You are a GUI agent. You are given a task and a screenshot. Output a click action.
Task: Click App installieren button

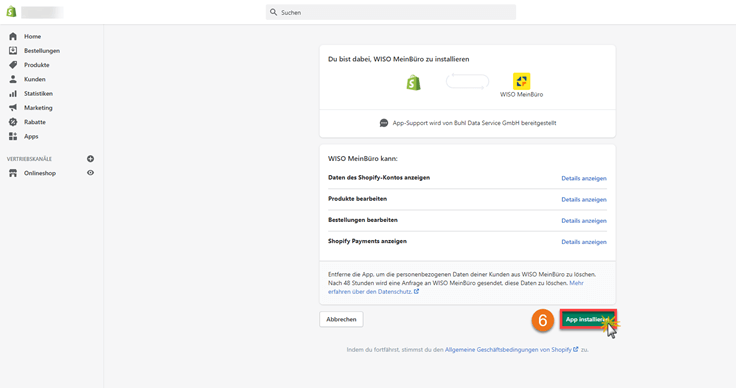point(588,319)
